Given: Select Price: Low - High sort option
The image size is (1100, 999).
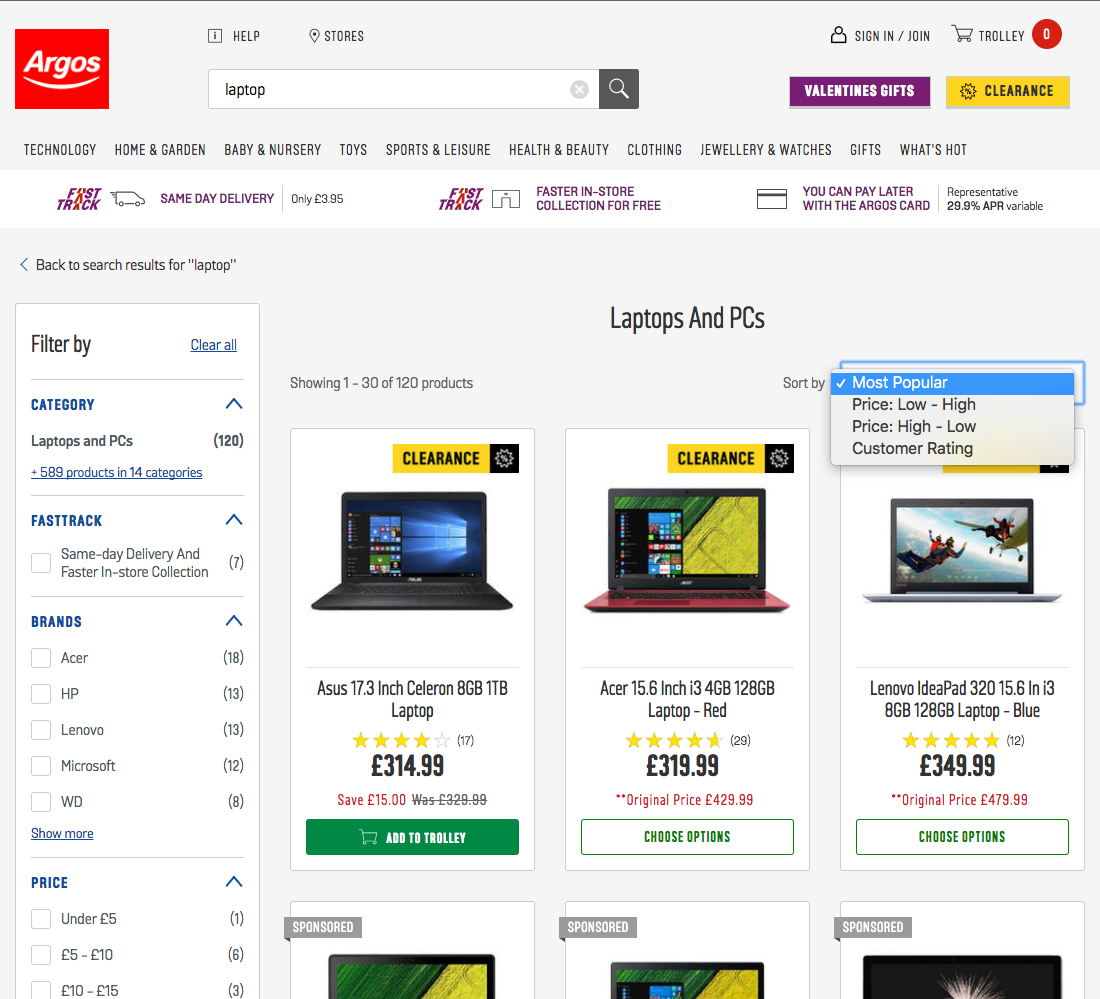Looking at the screenshot, I should click(x=913, y=405).
